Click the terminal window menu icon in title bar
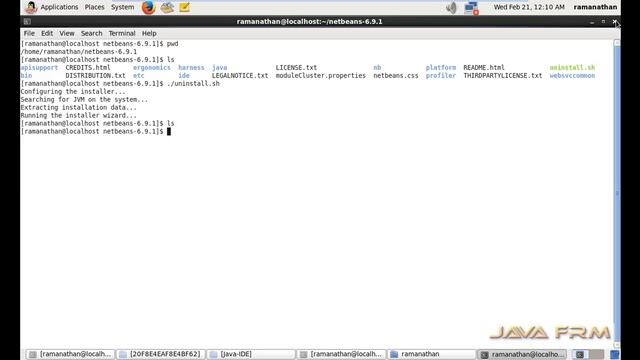This screenshot has height=360, width=640. coord(27,21)
